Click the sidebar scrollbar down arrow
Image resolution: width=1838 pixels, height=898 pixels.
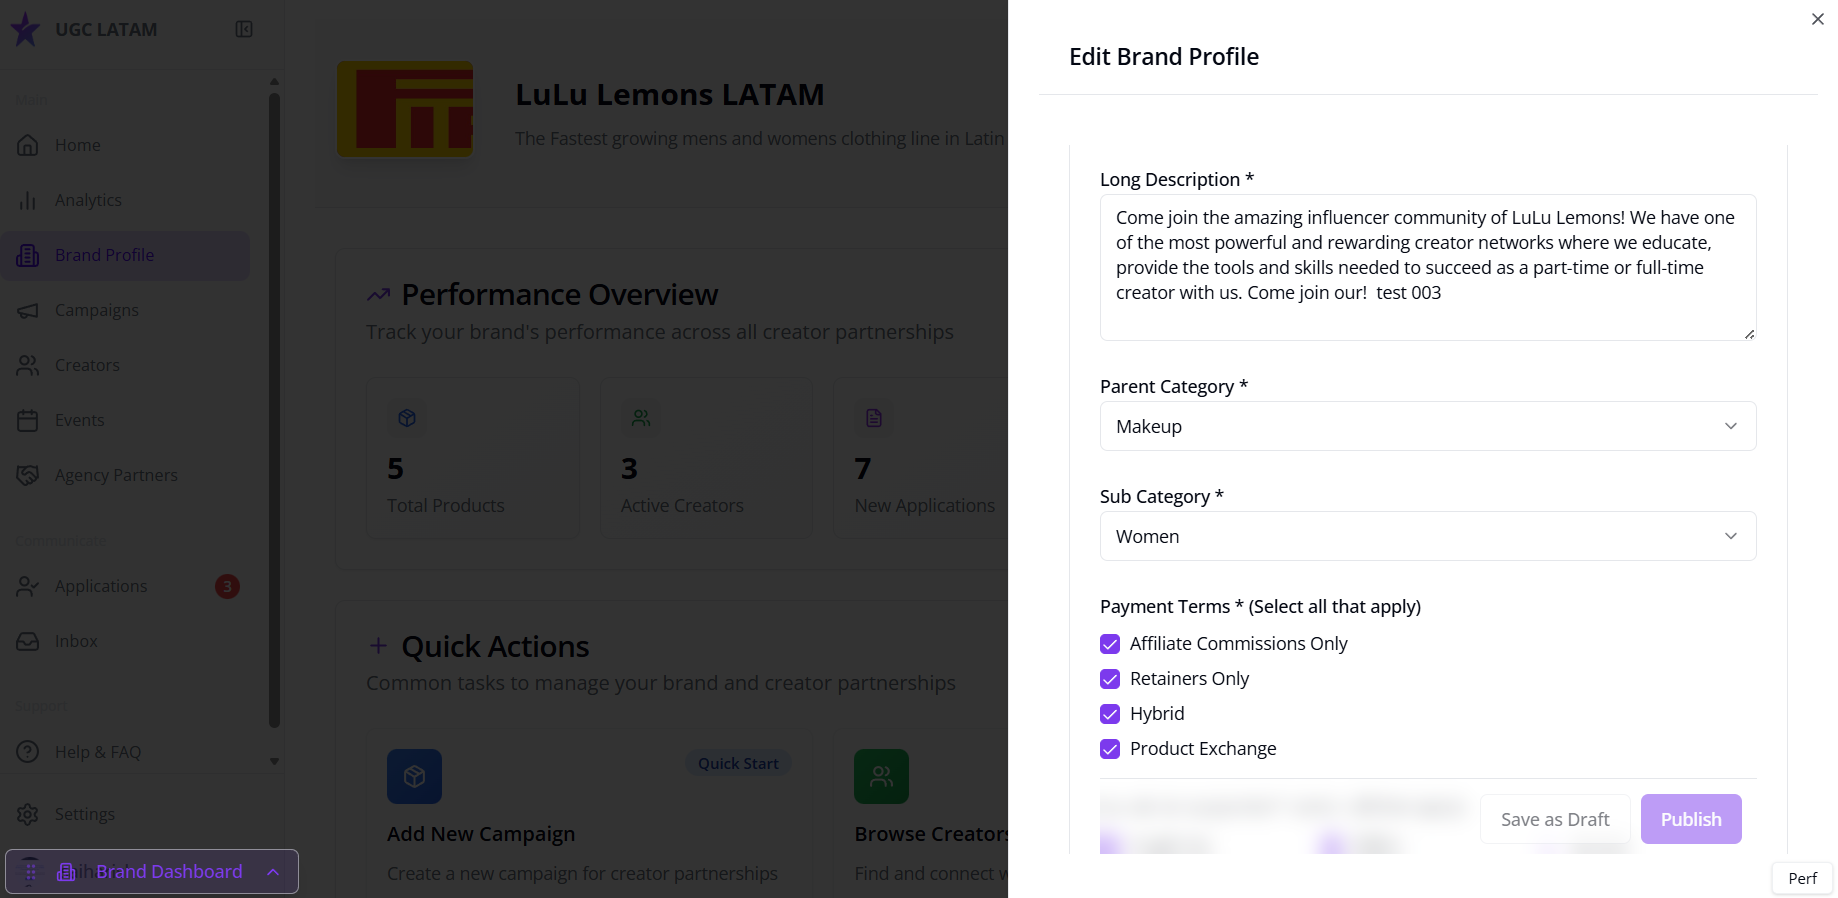(274, 761)
